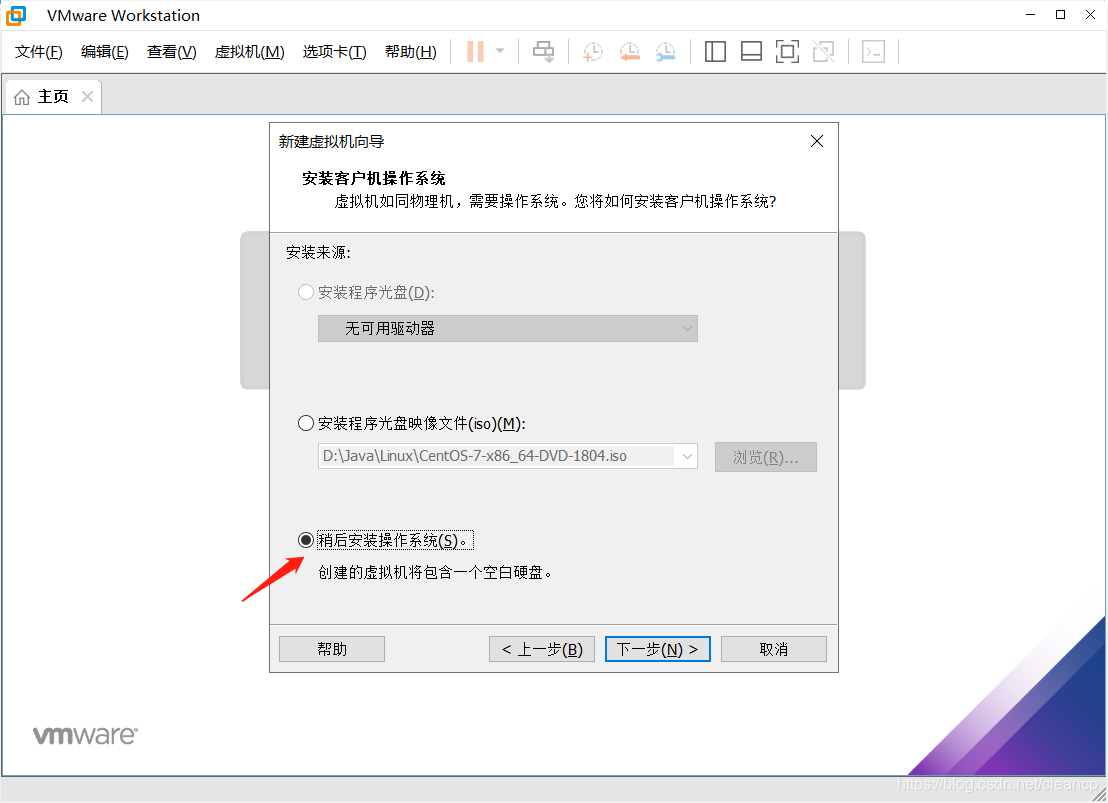
Task: Click the vmware logo on home page
Action: click(86, 735)
